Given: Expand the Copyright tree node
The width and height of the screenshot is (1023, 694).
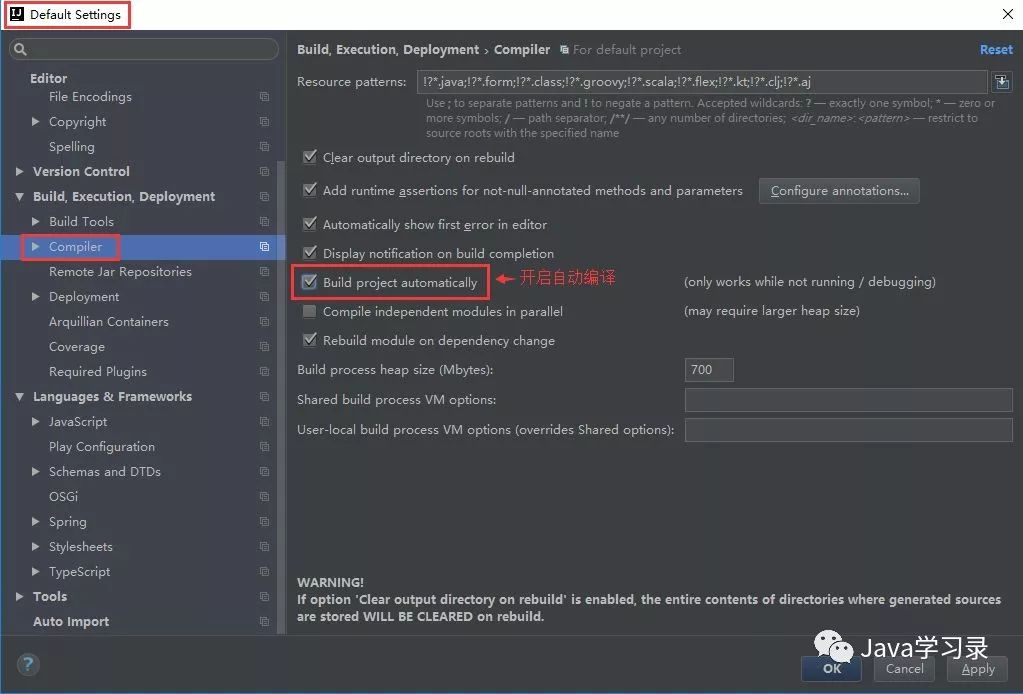Looking at the screenshot, I should (x=35, y=121).
